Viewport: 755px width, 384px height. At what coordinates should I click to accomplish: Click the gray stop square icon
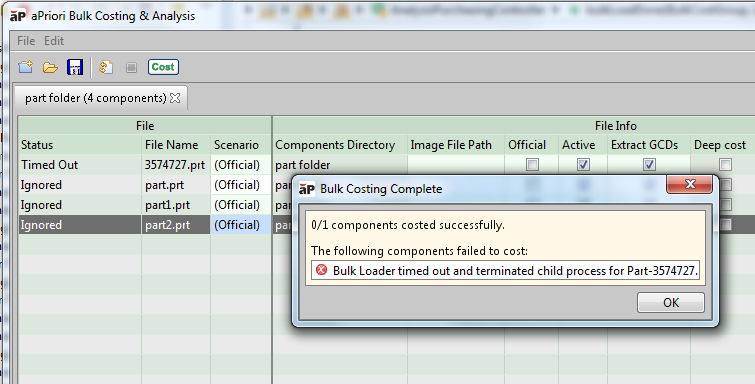coord(131,67)
